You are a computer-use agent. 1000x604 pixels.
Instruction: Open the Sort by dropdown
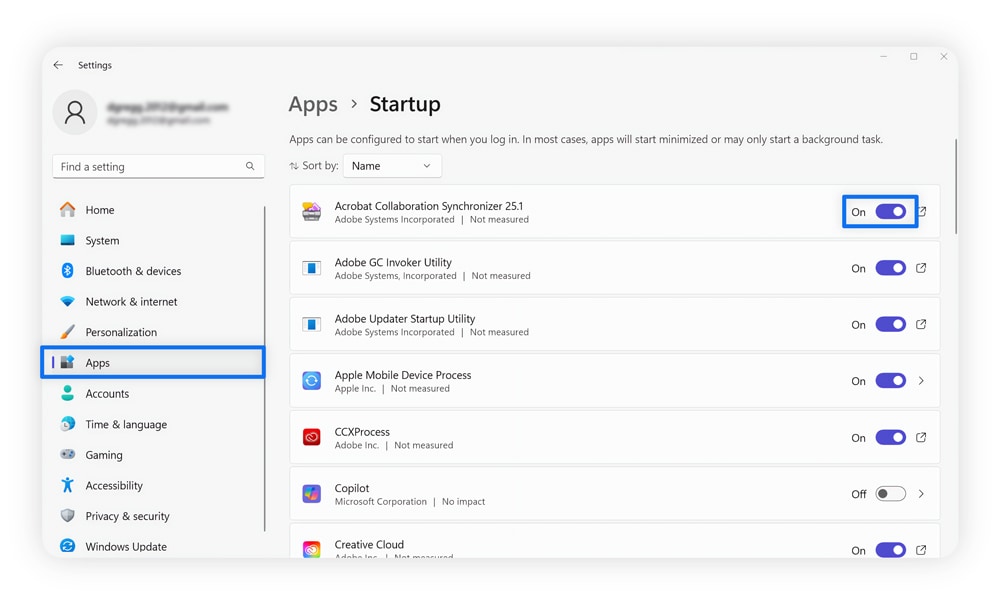tap(392, 165)
